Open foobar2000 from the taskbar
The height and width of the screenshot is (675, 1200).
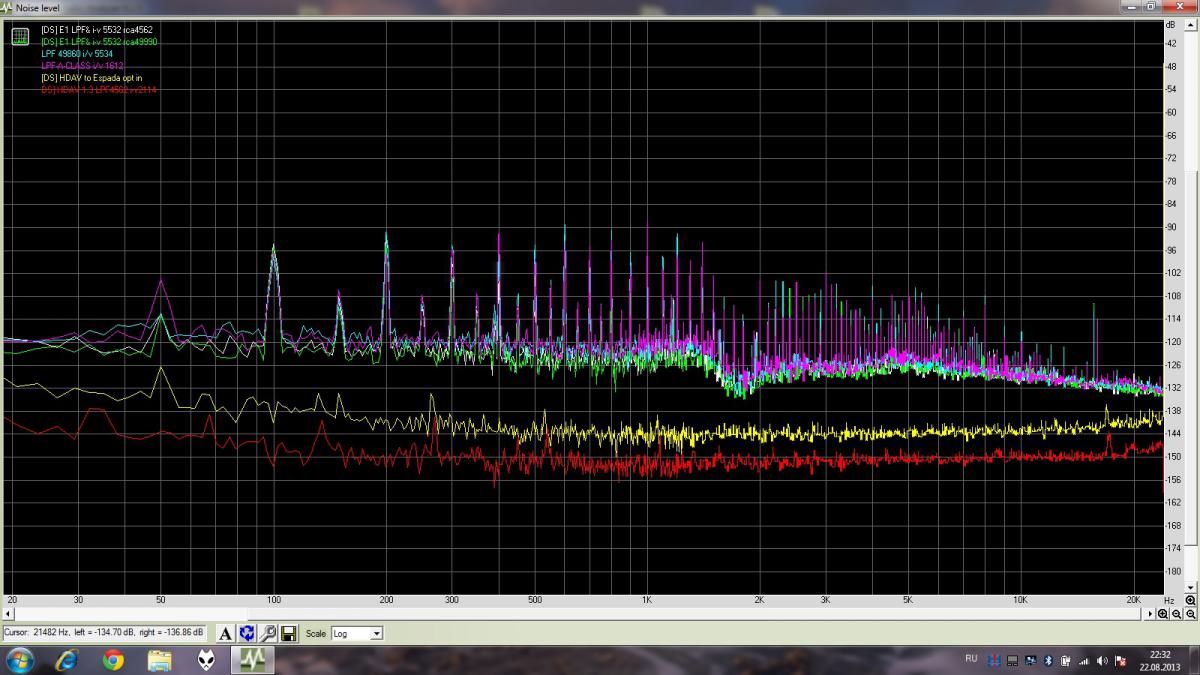206,660
